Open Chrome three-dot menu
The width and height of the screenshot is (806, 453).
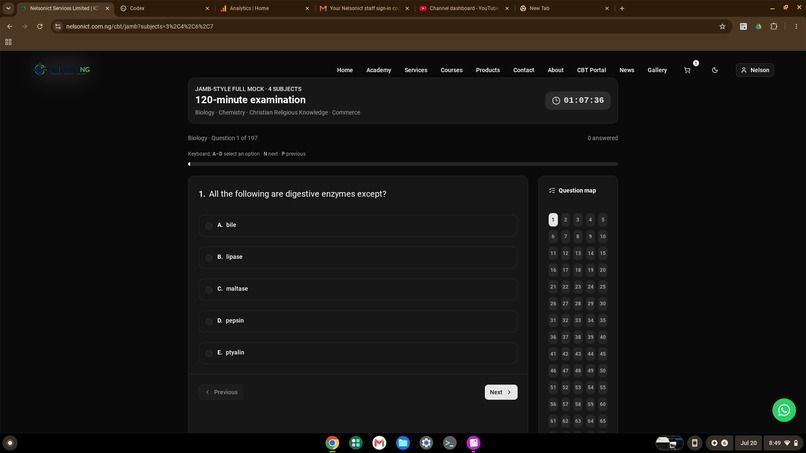tap(796, 26)
